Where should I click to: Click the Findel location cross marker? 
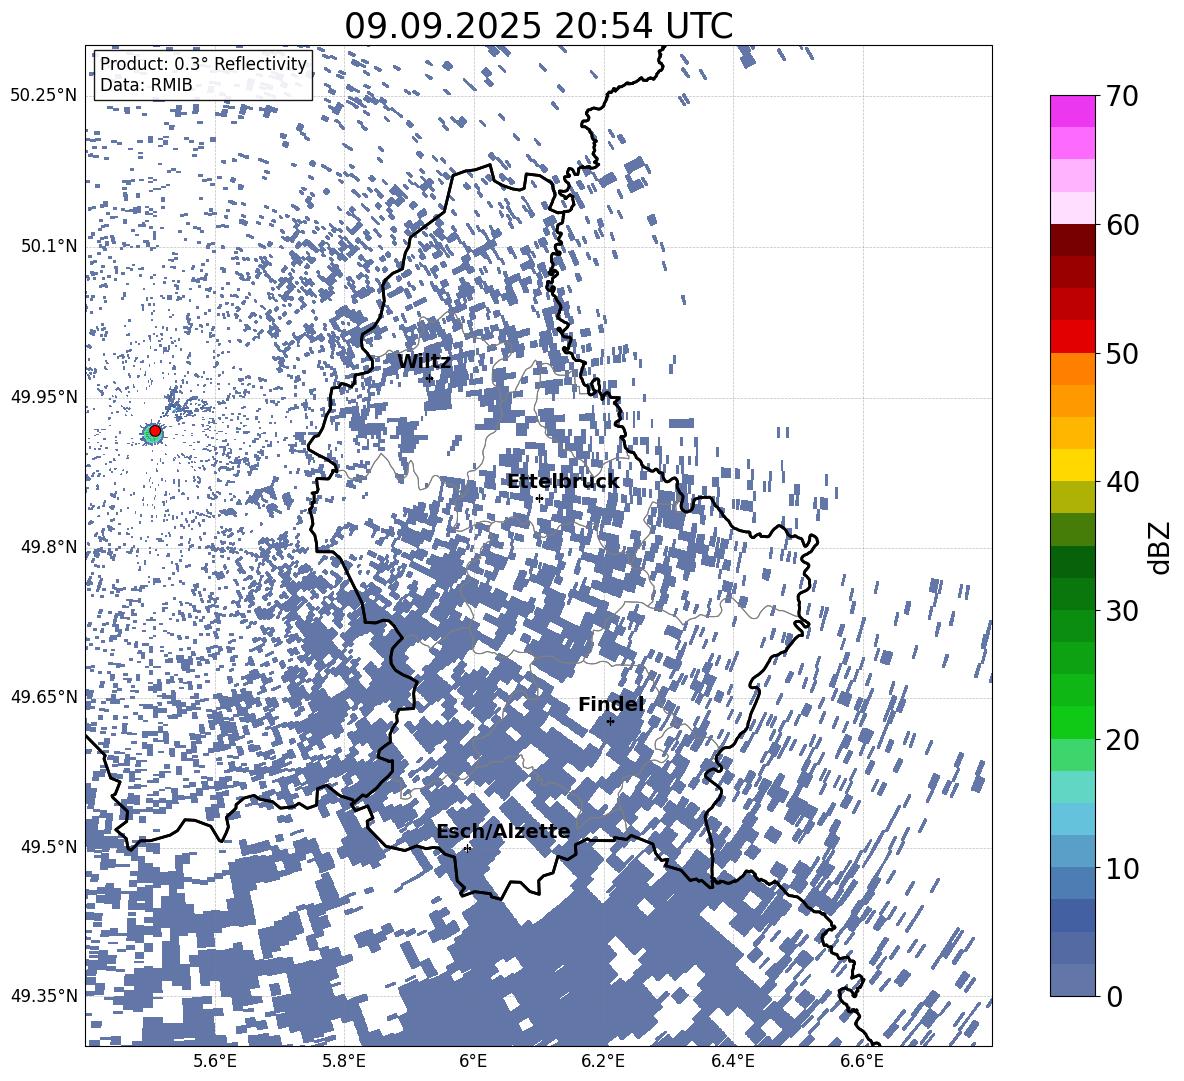610,722
